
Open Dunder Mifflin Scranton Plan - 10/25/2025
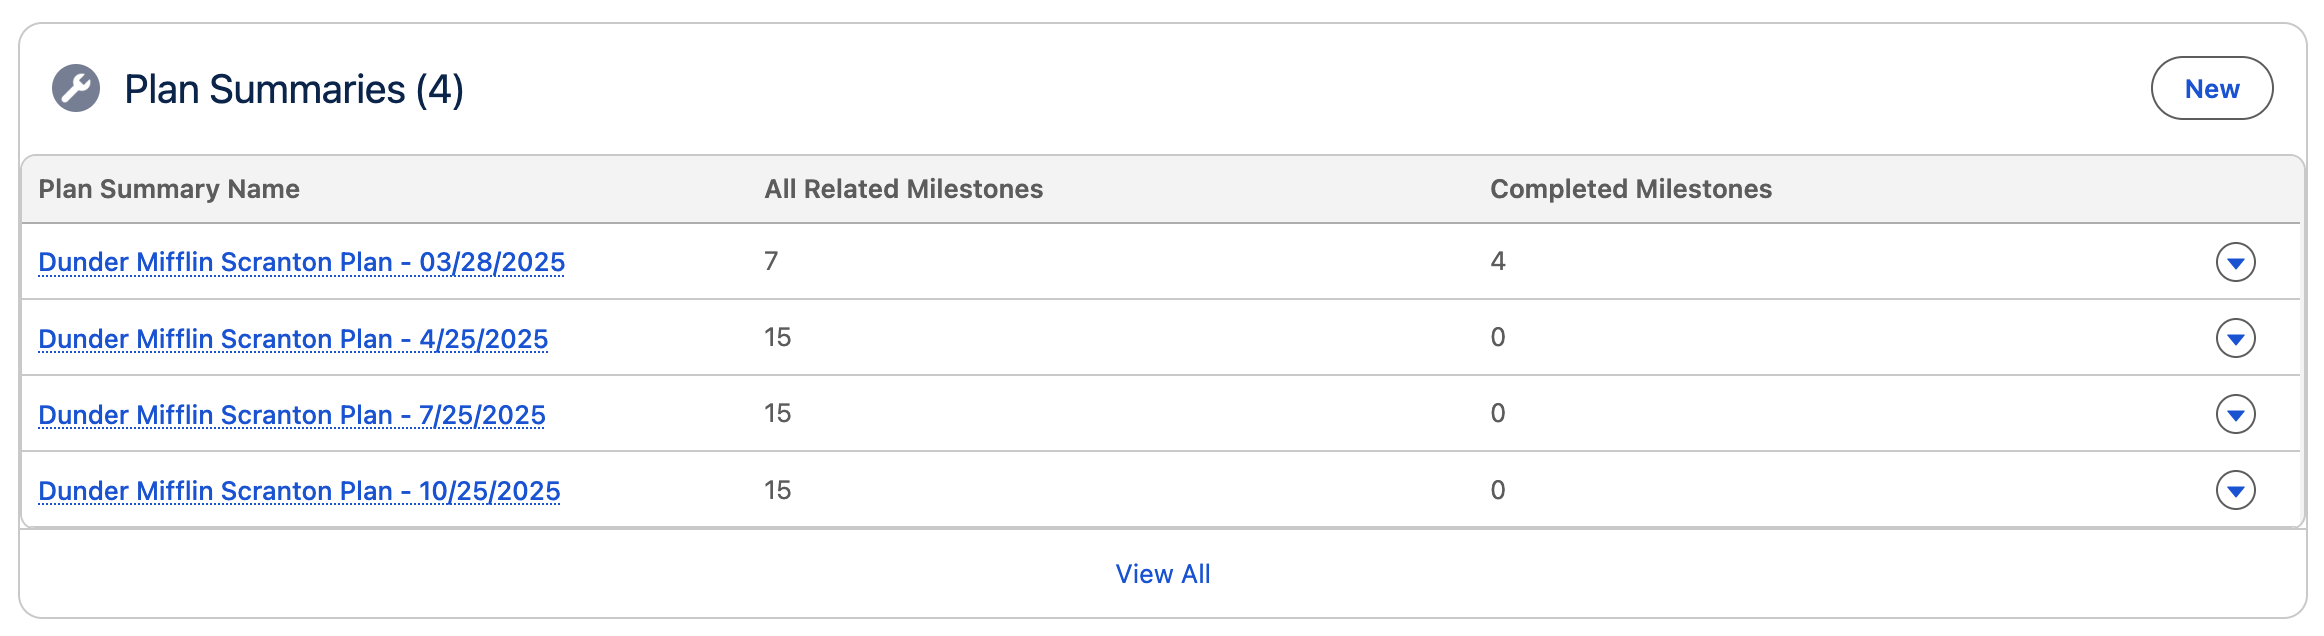[299, 491]
